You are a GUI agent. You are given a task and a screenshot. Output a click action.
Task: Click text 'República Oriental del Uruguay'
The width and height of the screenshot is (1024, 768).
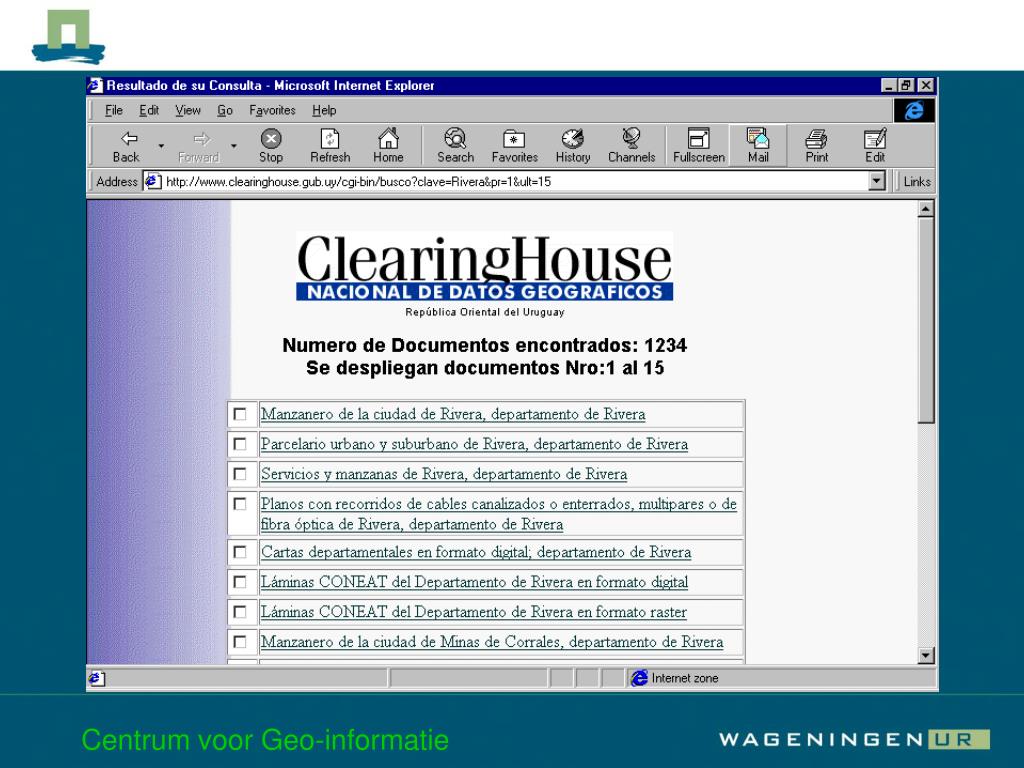point(485,312)
